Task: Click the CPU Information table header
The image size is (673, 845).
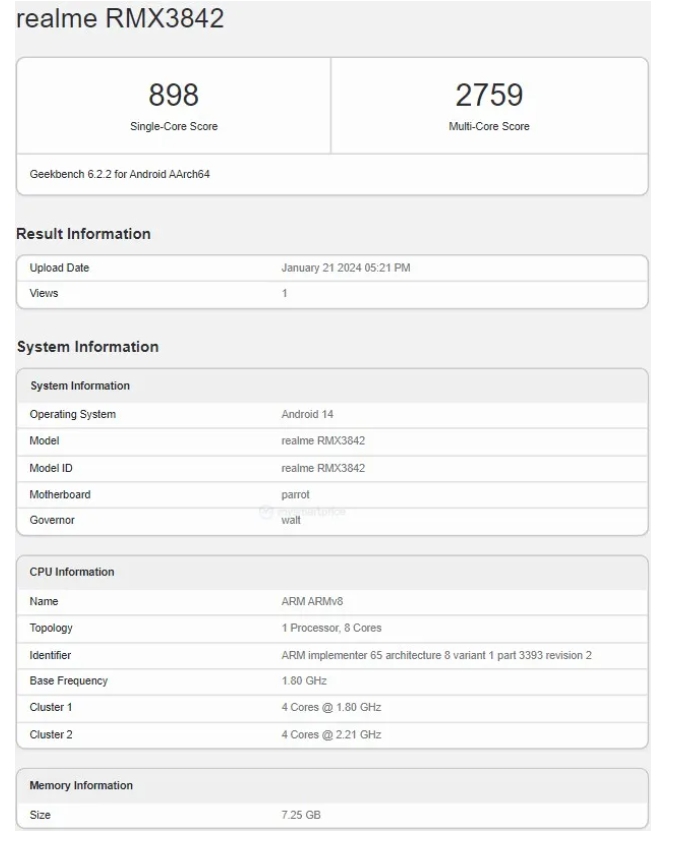Action: click(x=72, y=572)
